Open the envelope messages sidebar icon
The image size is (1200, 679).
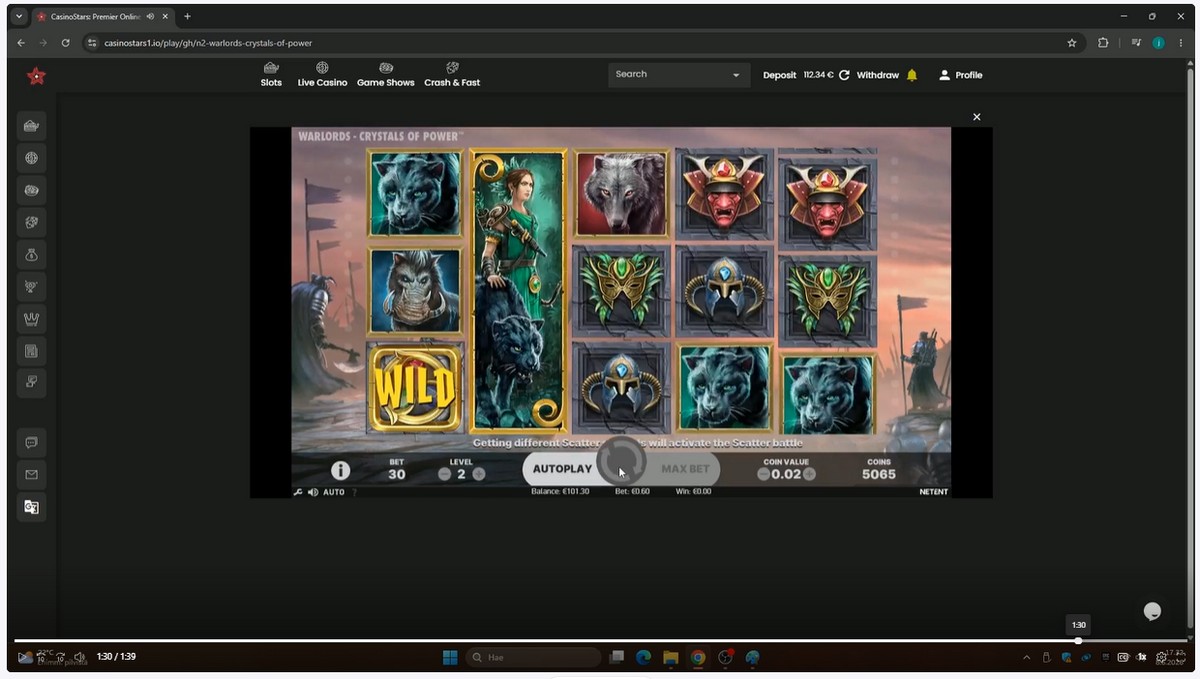[31, 475]
